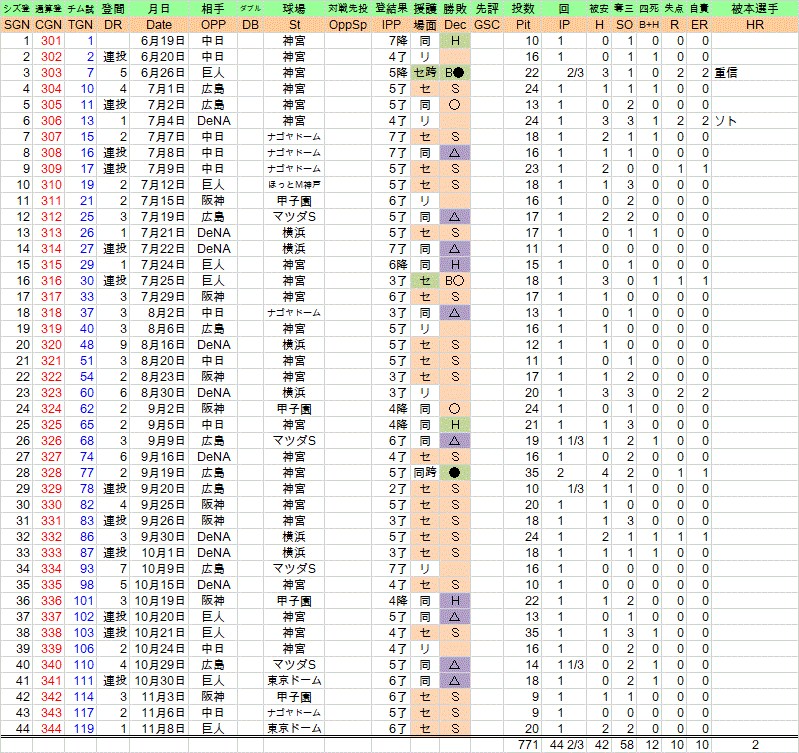Click the ● decision cell for 9月19日
This screenshot has width=799, height=753.
(x=455, y=473)
